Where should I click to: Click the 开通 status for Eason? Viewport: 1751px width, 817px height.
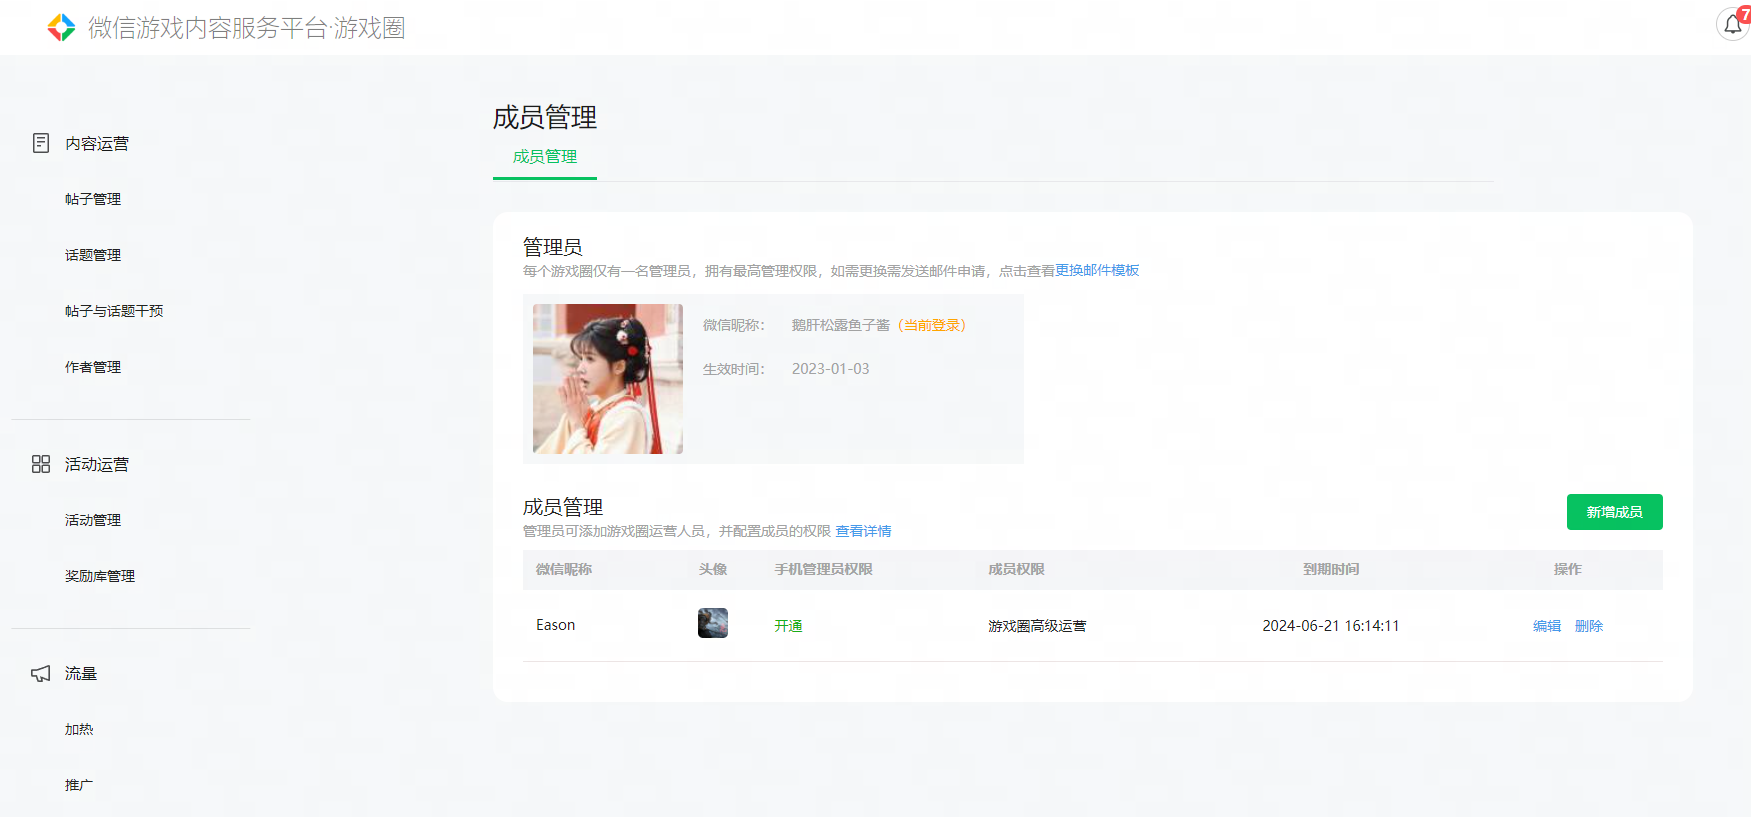pyautogui.click(x=788, y=626)
